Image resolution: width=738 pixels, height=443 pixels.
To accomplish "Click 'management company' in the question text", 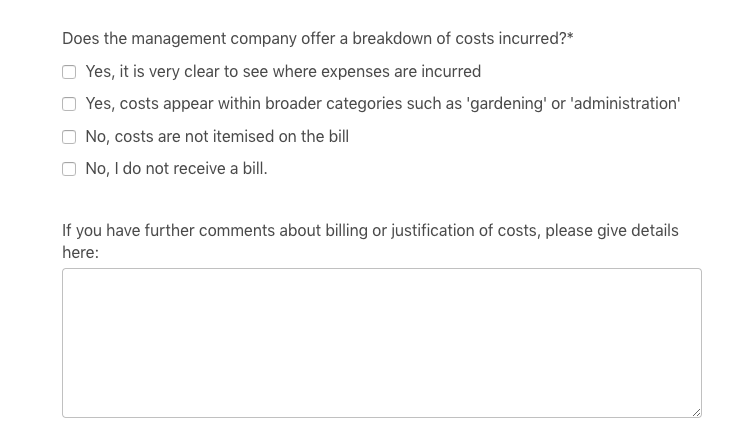I will tap(214, 39).
